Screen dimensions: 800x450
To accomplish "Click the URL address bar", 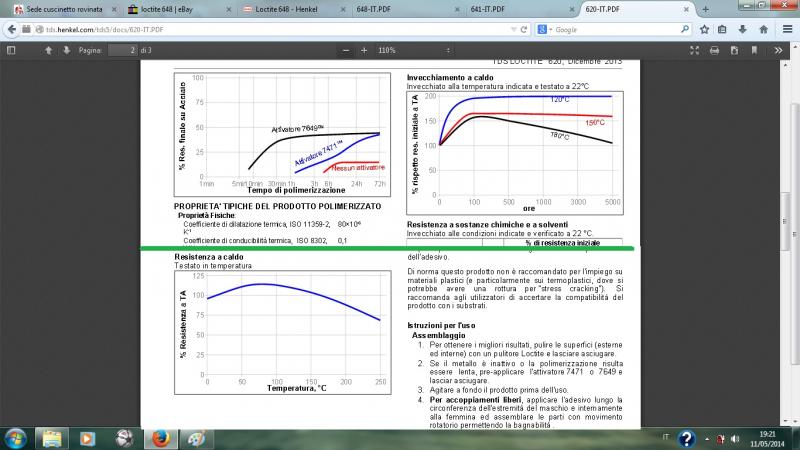I will tap(276, 30).
